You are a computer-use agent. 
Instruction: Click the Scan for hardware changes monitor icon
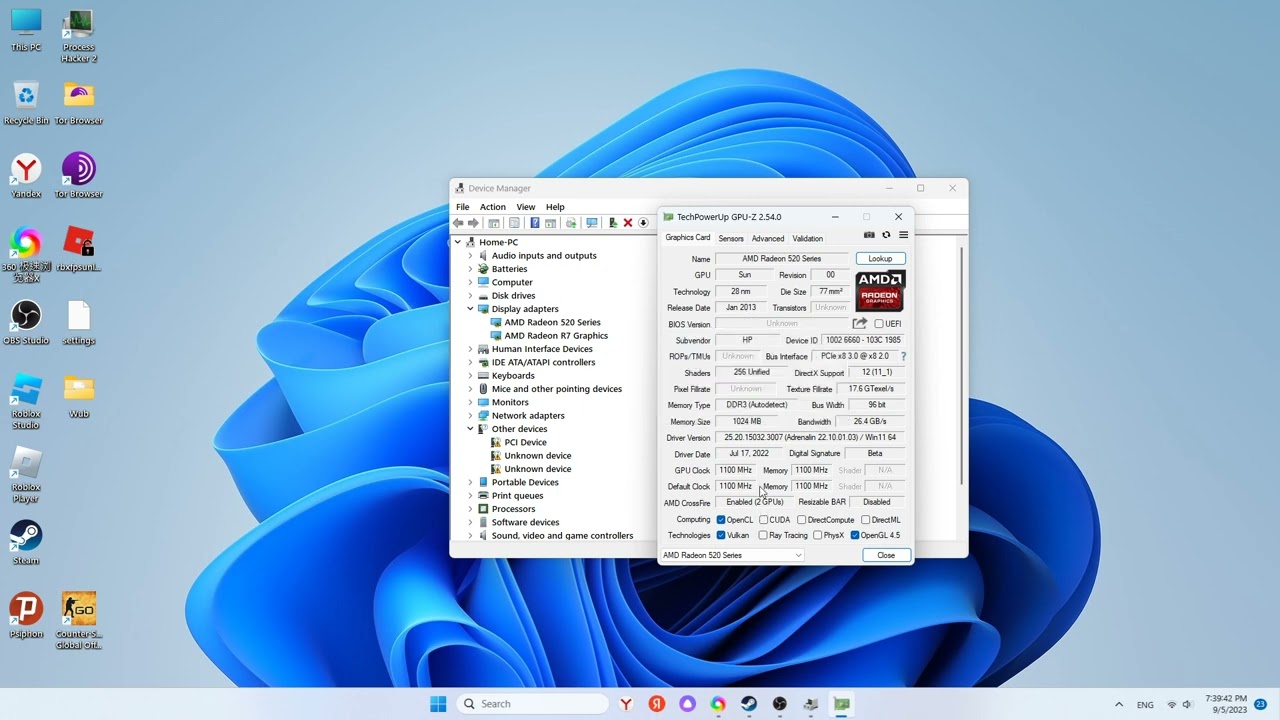coord(592,223)
